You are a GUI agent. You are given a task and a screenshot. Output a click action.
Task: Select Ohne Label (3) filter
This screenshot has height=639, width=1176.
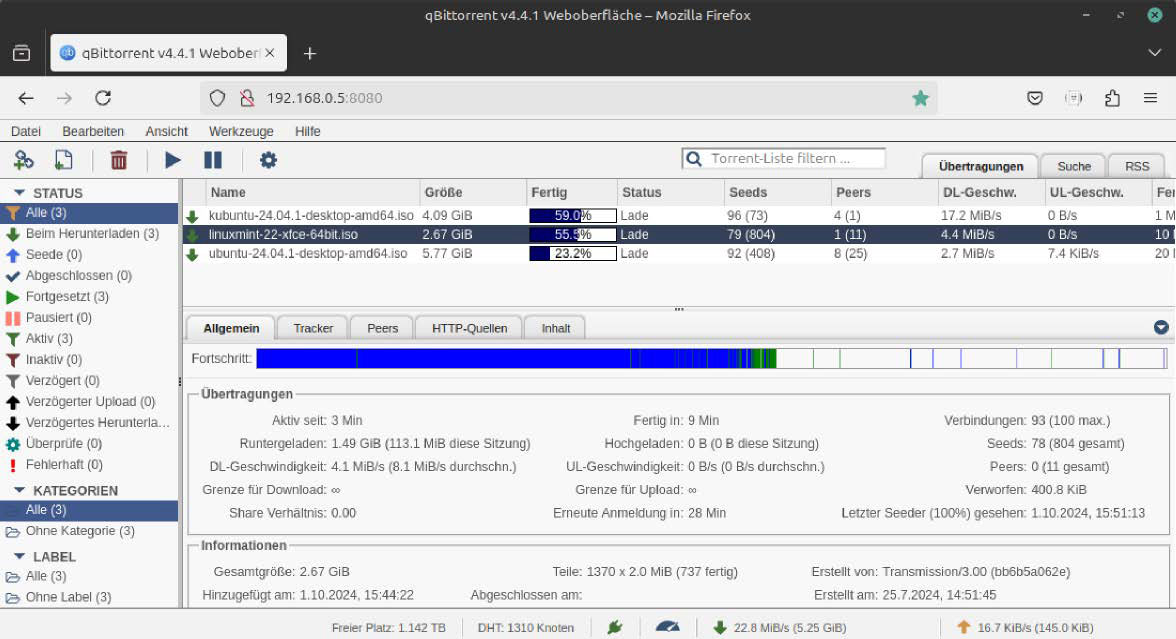[x=88, y=598]
